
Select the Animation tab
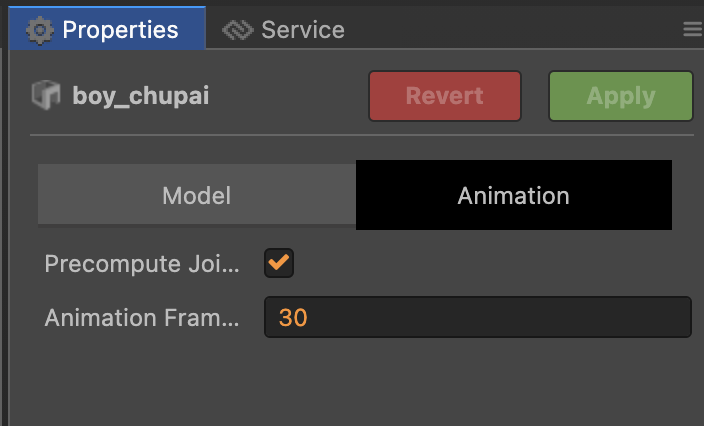513,195
